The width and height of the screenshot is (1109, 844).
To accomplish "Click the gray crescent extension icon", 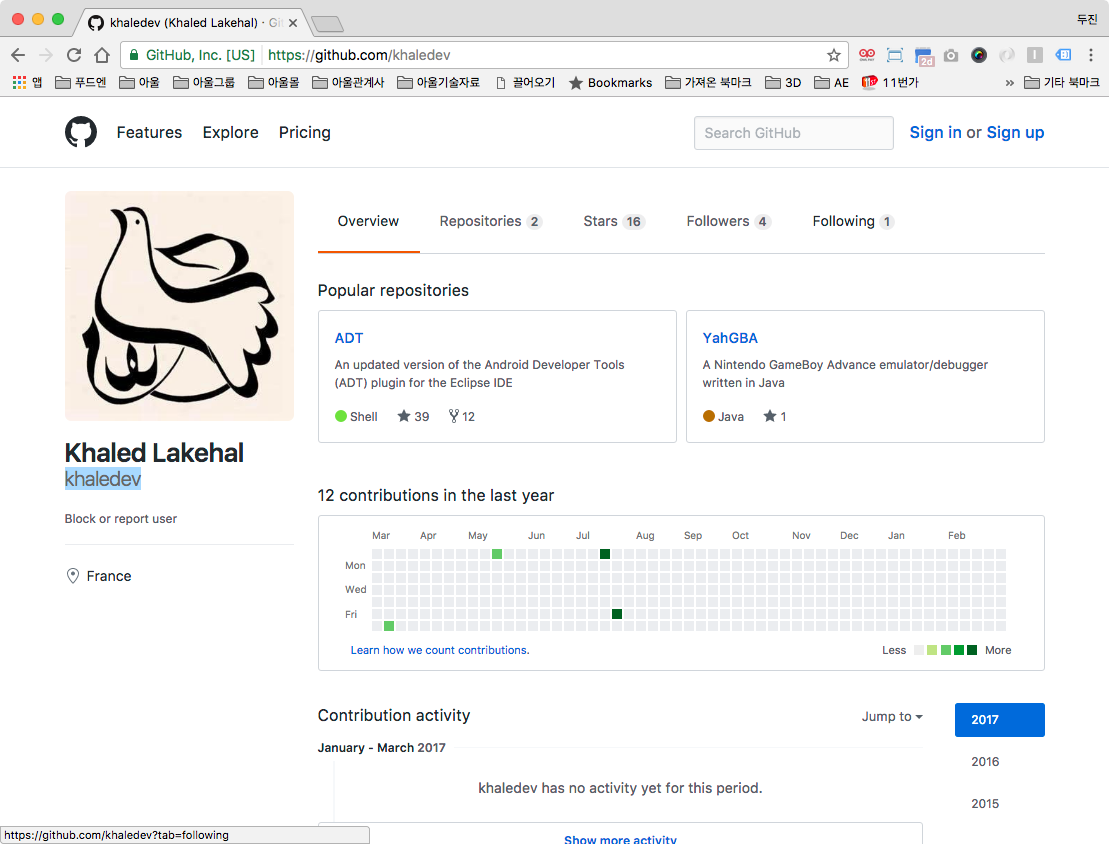I will 1007,55.
